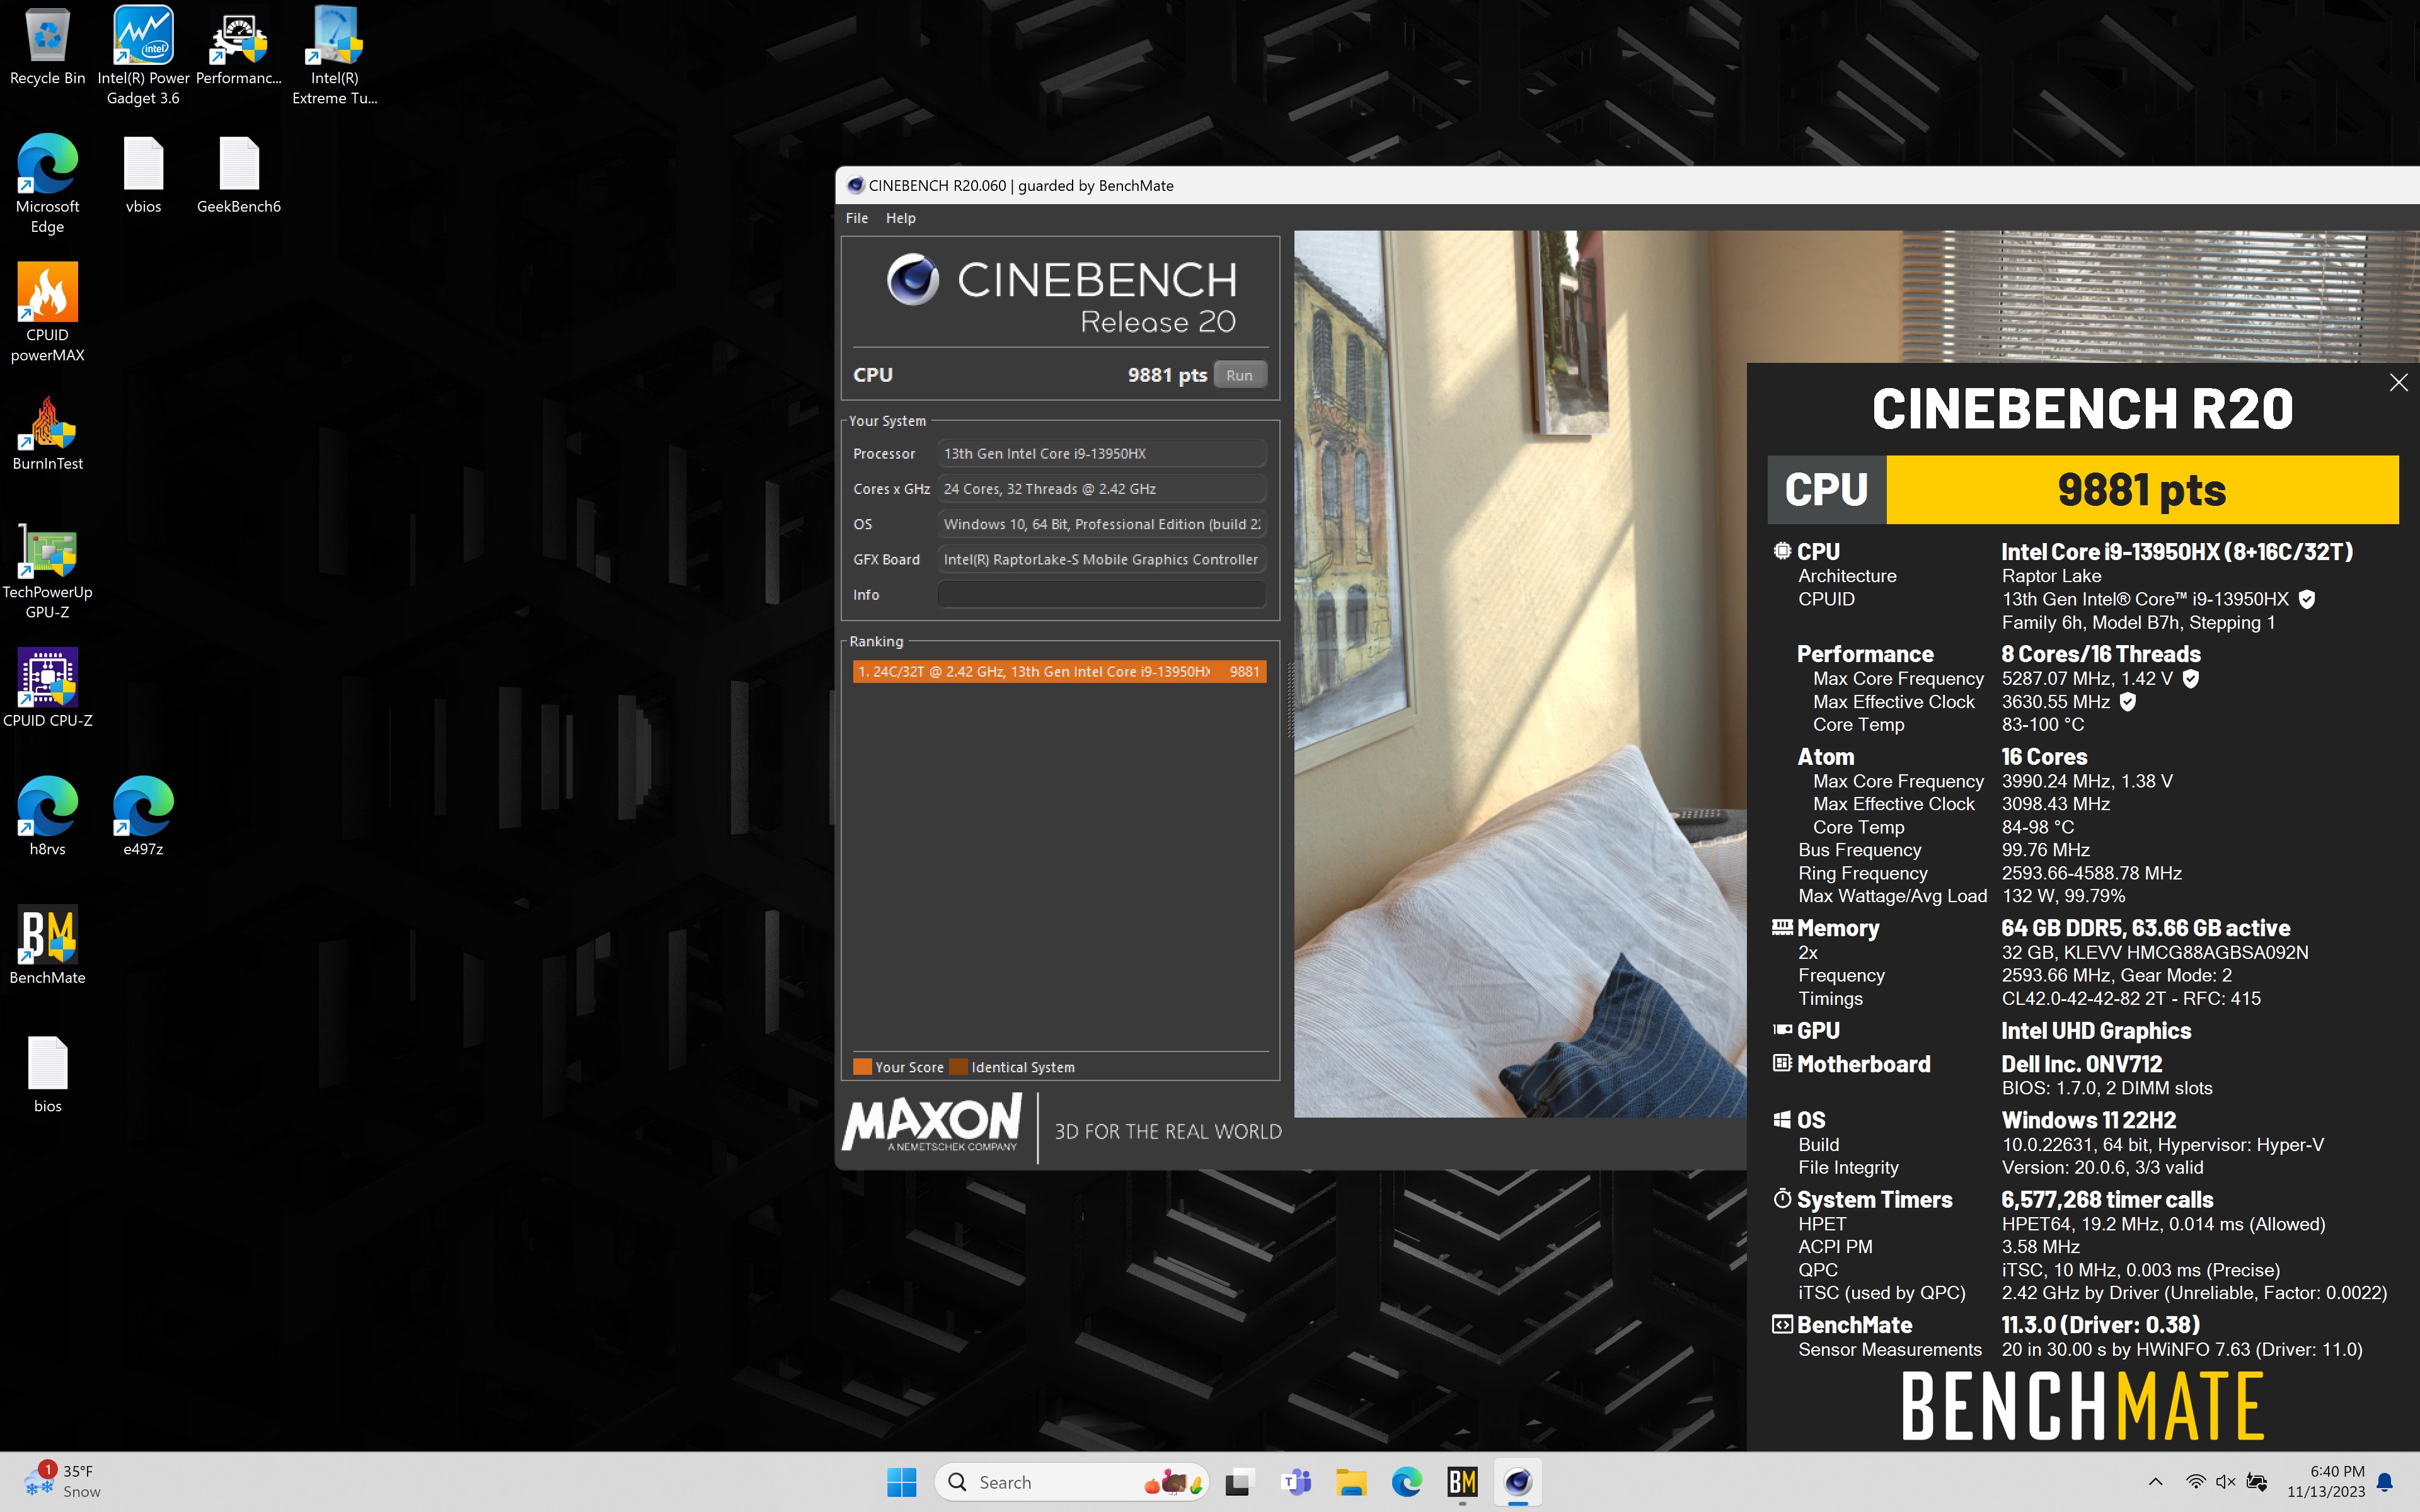The image size is (2420, 1512).
Task: Select the BurnInTest shortcut
Action: tap(47, 432)
